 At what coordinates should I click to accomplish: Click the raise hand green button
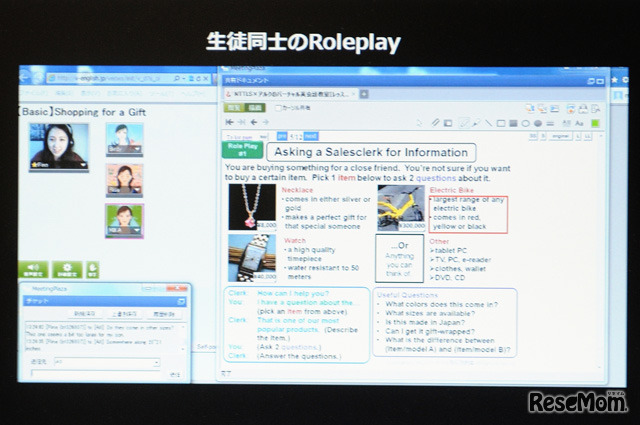pyautogui.click(x=93, y=270)
